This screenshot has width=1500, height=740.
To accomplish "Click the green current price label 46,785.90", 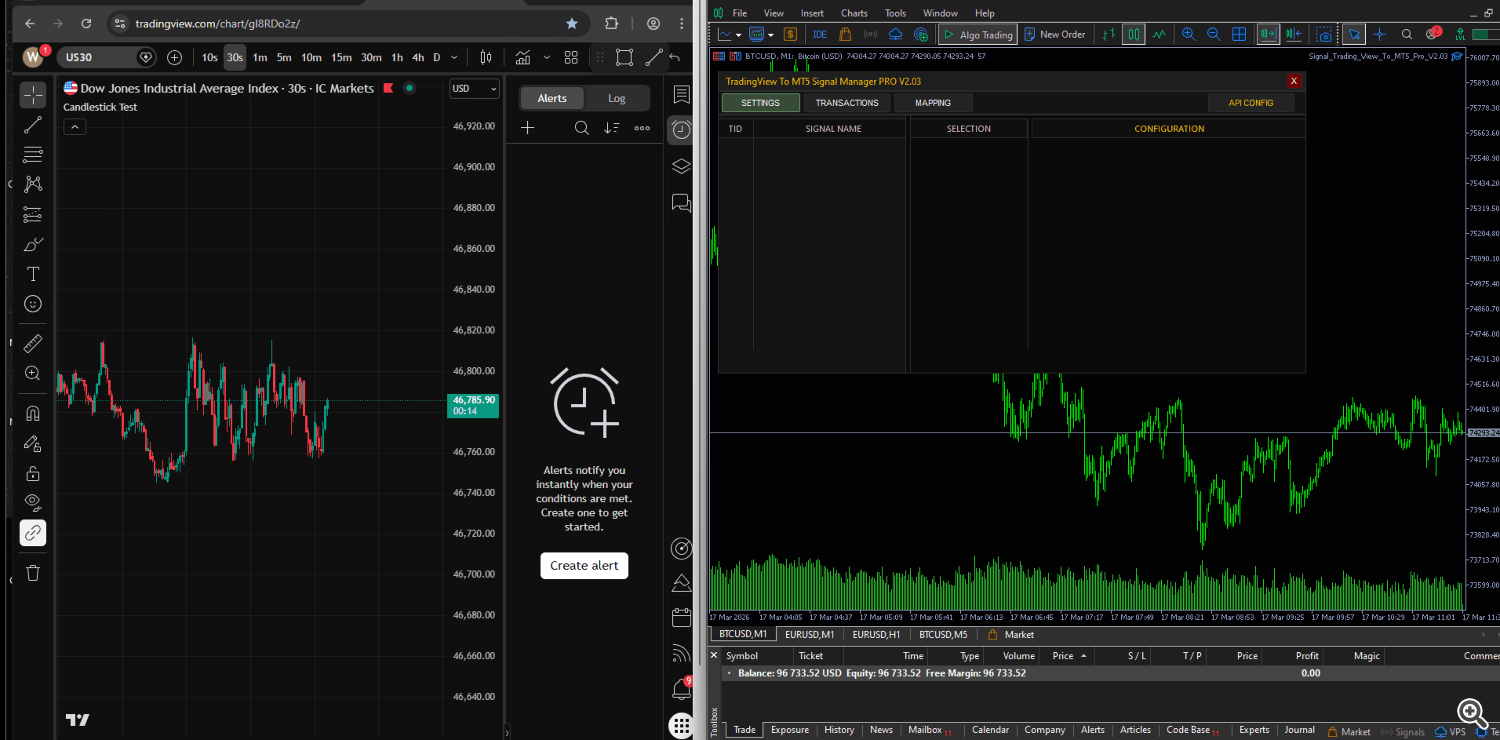I will pyautogui.click(x=473, y=405).
